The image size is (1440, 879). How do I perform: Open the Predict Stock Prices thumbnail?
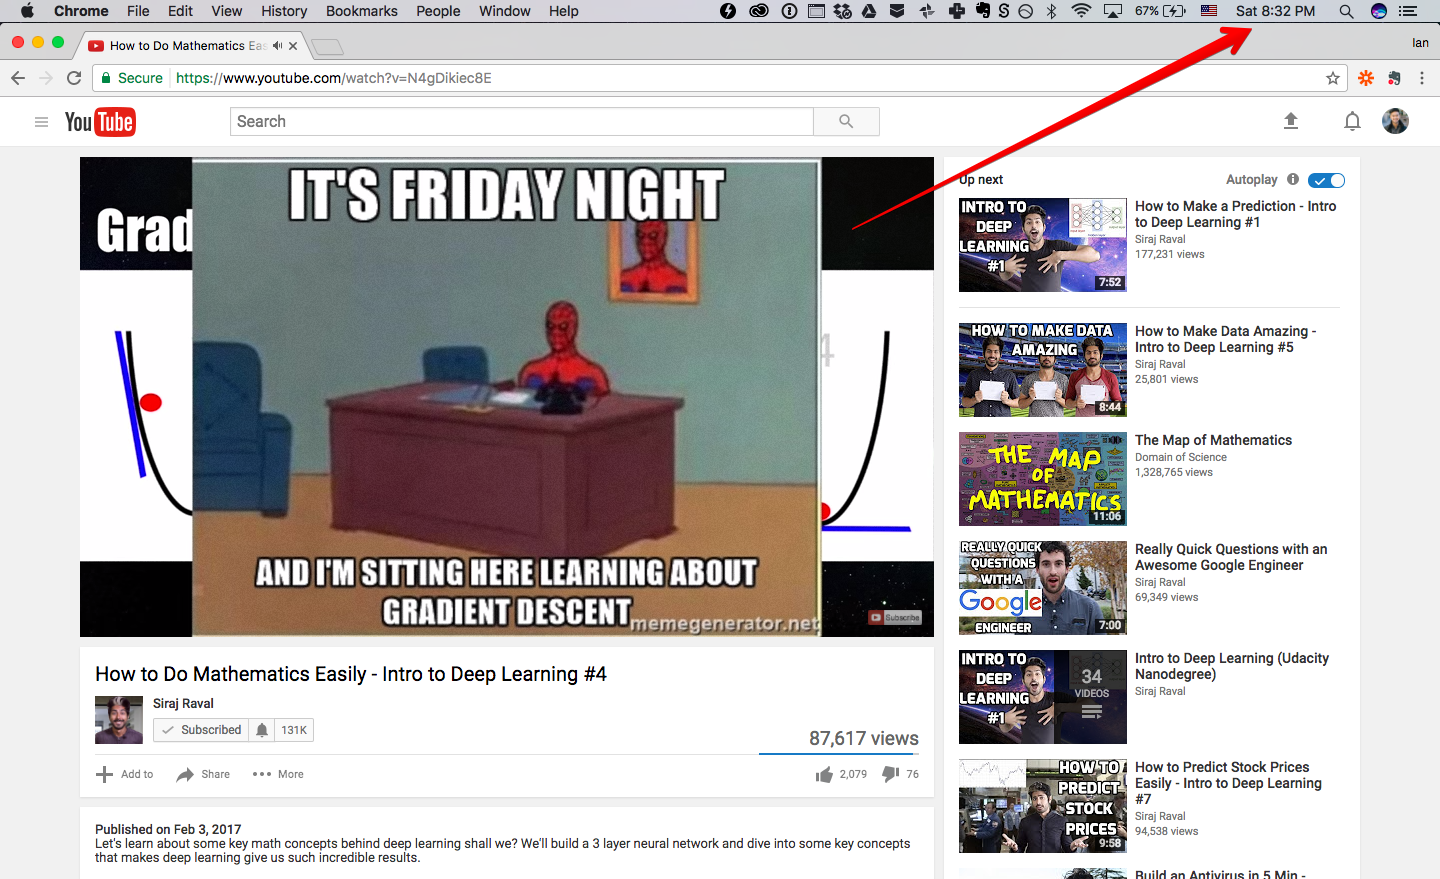coord(1043,806)
